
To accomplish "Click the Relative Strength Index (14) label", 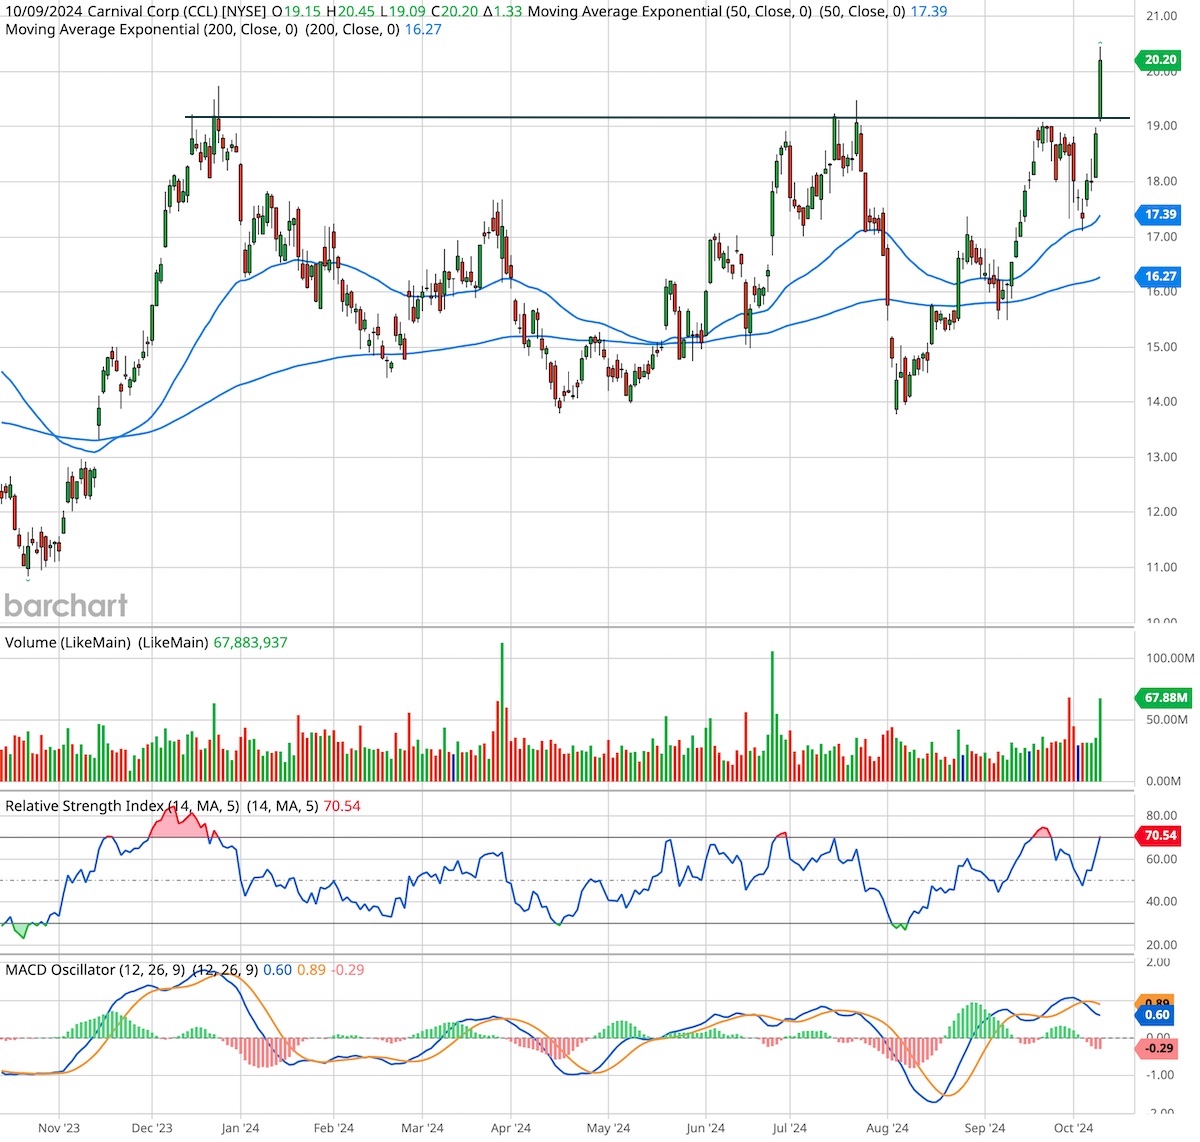I will [120, 806].
